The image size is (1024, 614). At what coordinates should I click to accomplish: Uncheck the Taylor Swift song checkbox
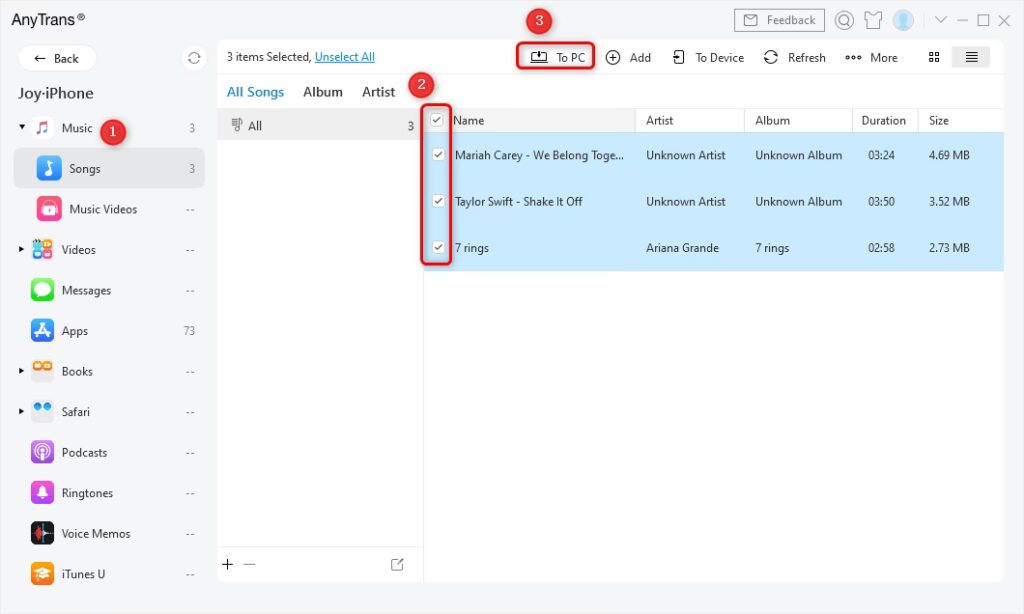pos(438,201)
